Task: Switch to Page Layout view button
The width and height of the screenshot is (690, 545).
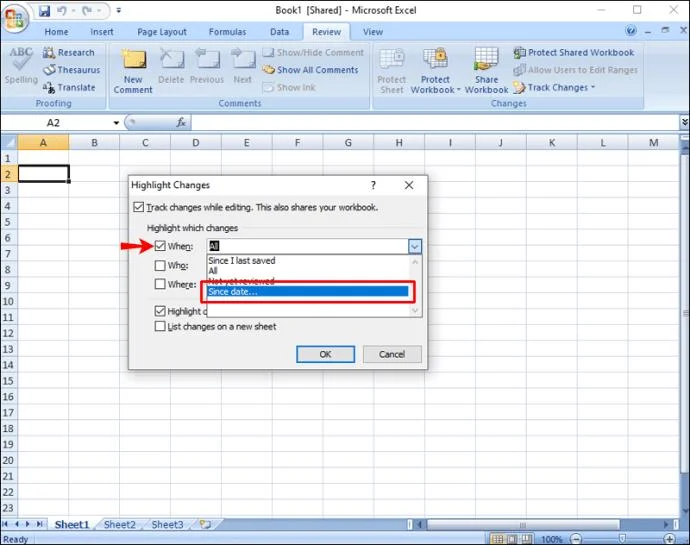Action: 512,539
